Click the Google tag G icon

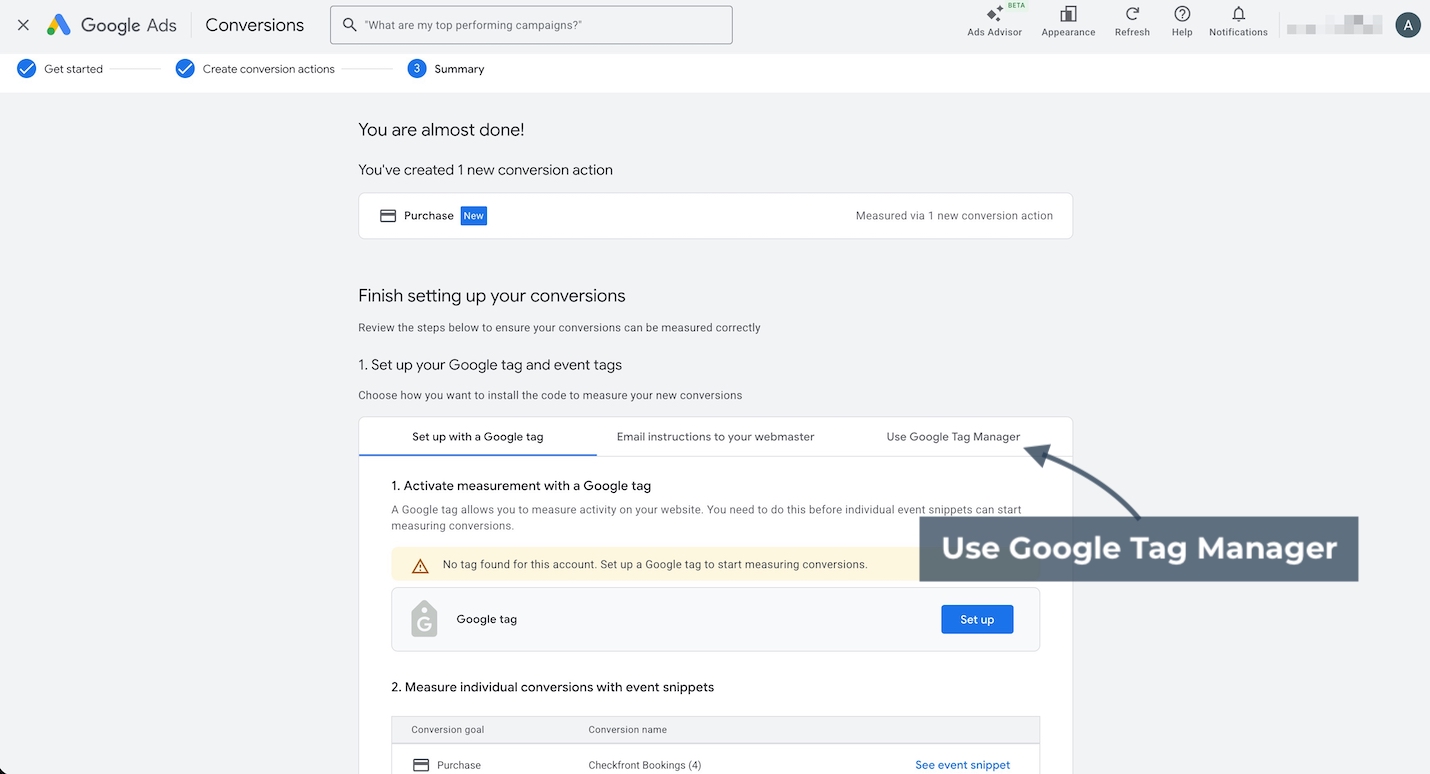click(x=424, y=619)
